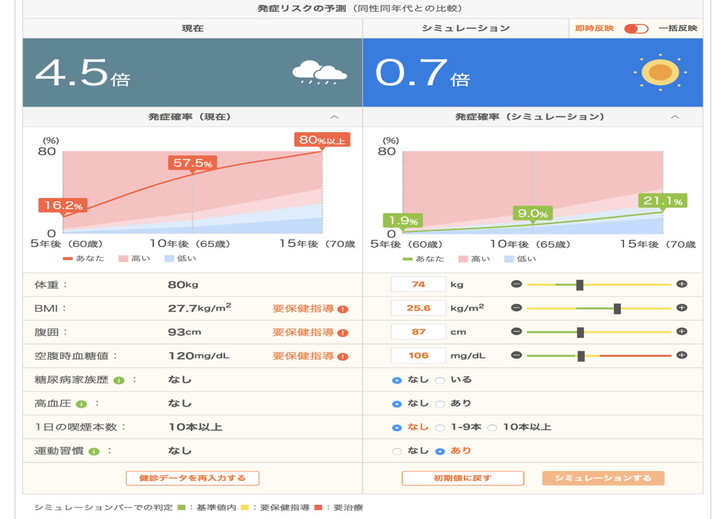Select いる for diabetes family history

(441, 380)
